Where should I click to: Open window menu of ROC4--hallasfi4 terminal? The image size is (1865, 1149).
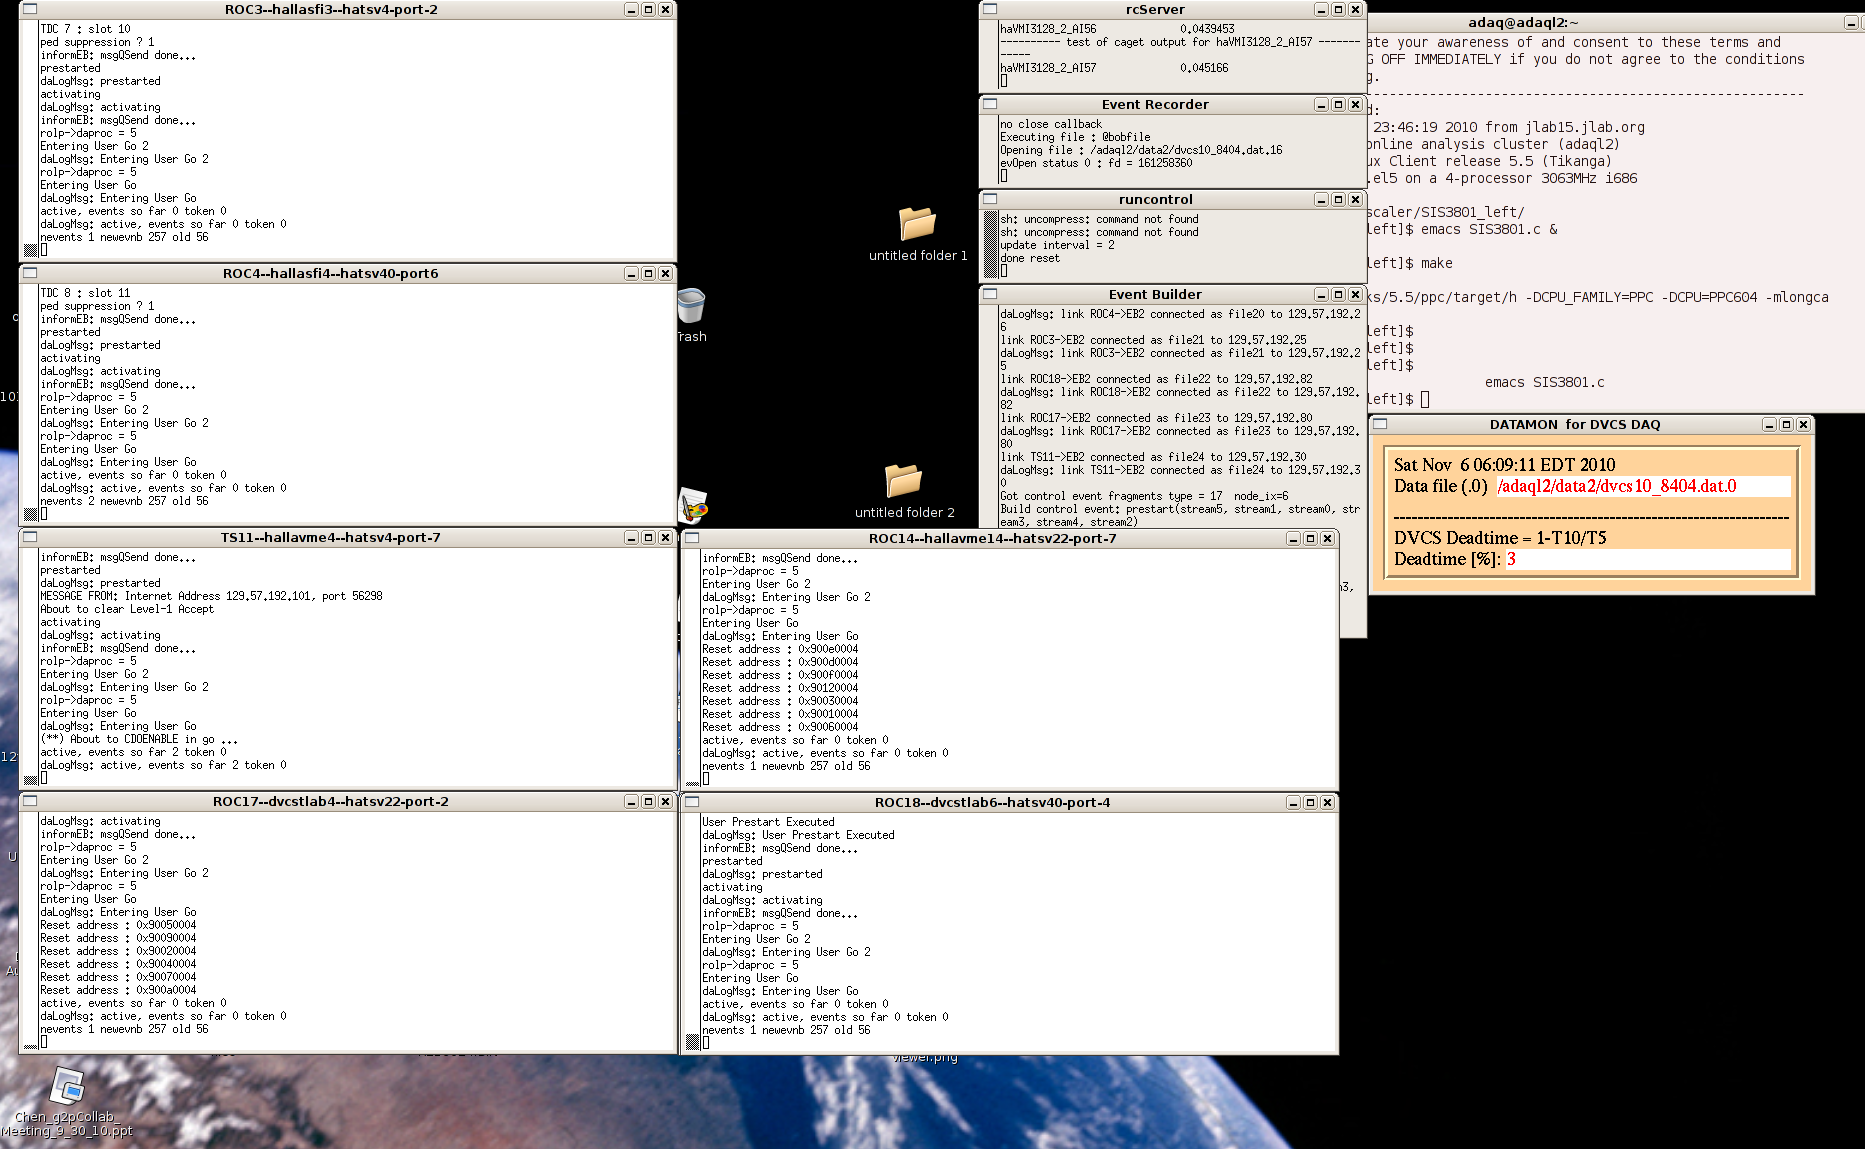(30, 273)
